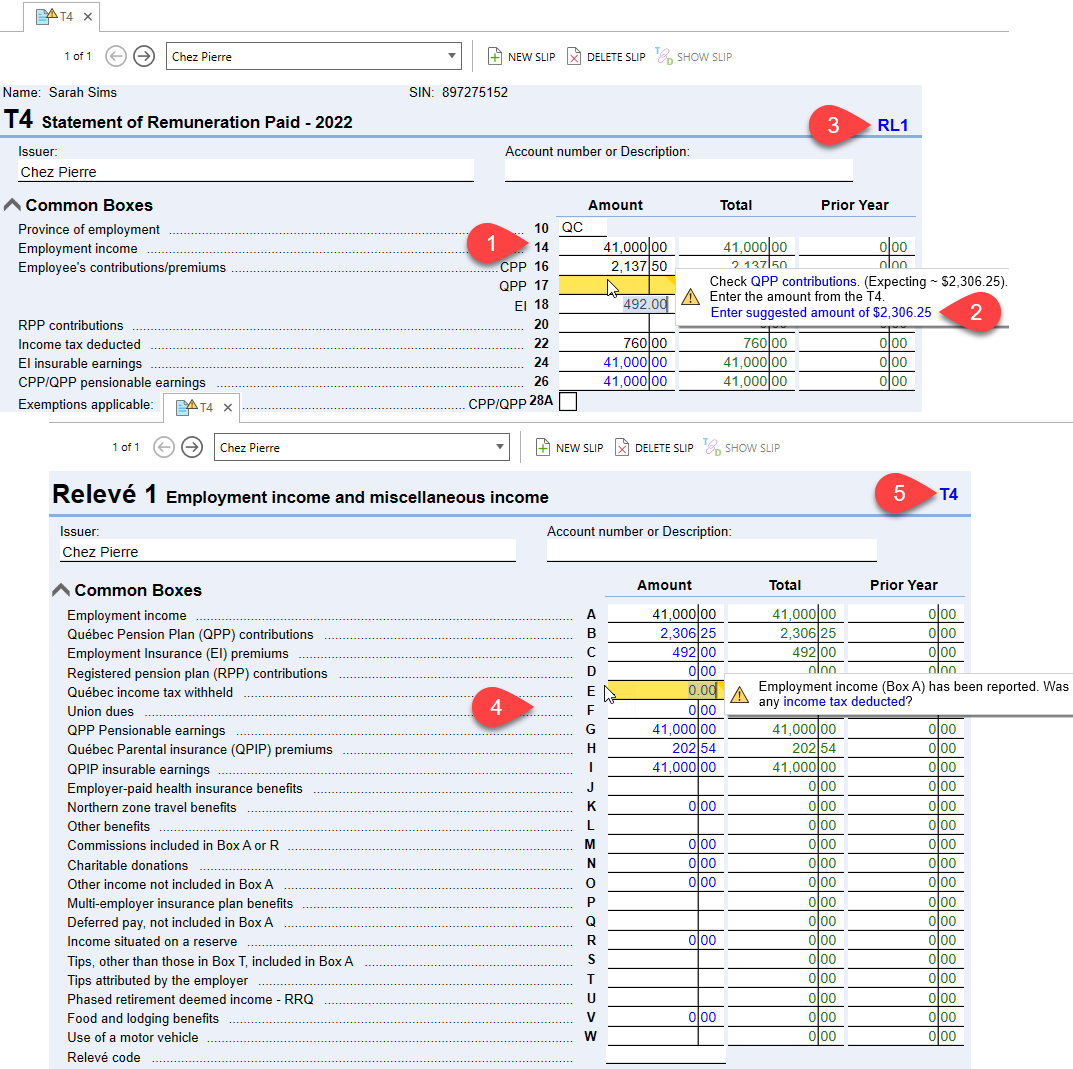Open Chez Pierre slip dropdown in upper toolbar
Viewport: 1073px width, 1069px height.
point(451,57)
